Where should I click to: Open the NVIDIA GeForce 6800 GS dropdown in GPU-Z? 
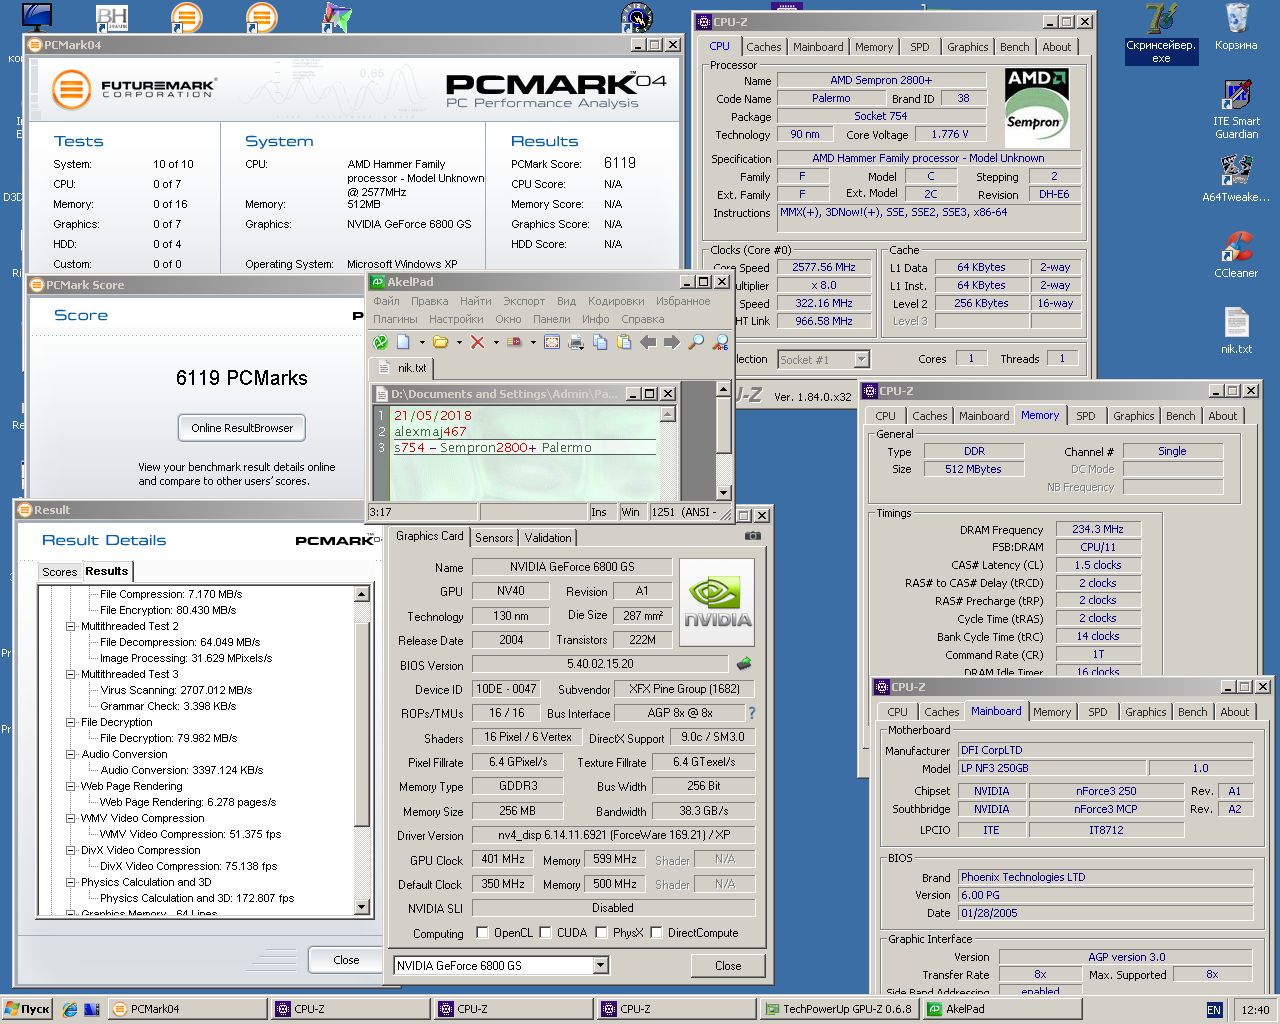click(600, 965)
